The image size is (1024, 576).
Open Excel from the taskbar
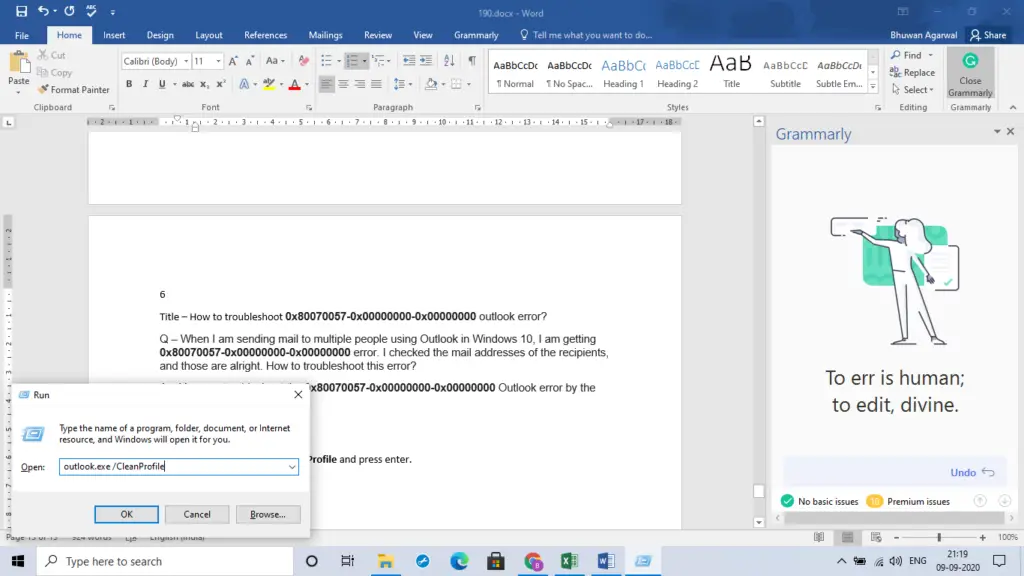569,561
